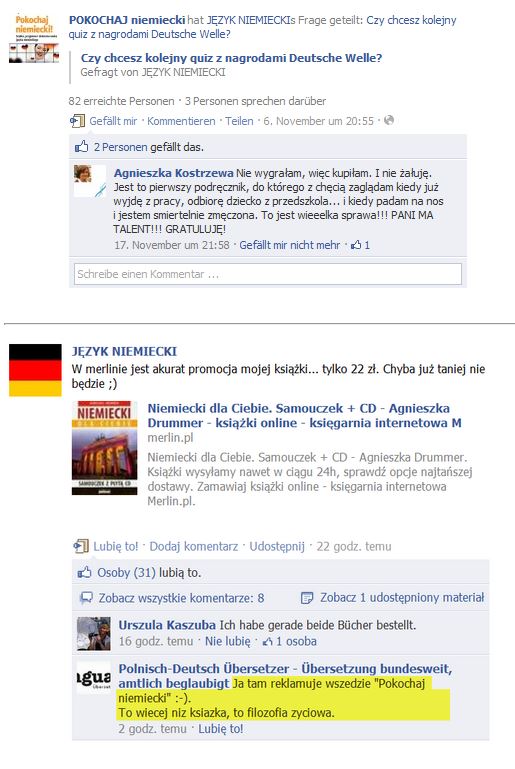Click Kommentieren under the first post
Screen dimensions: 515x769
tap(181, 121)
